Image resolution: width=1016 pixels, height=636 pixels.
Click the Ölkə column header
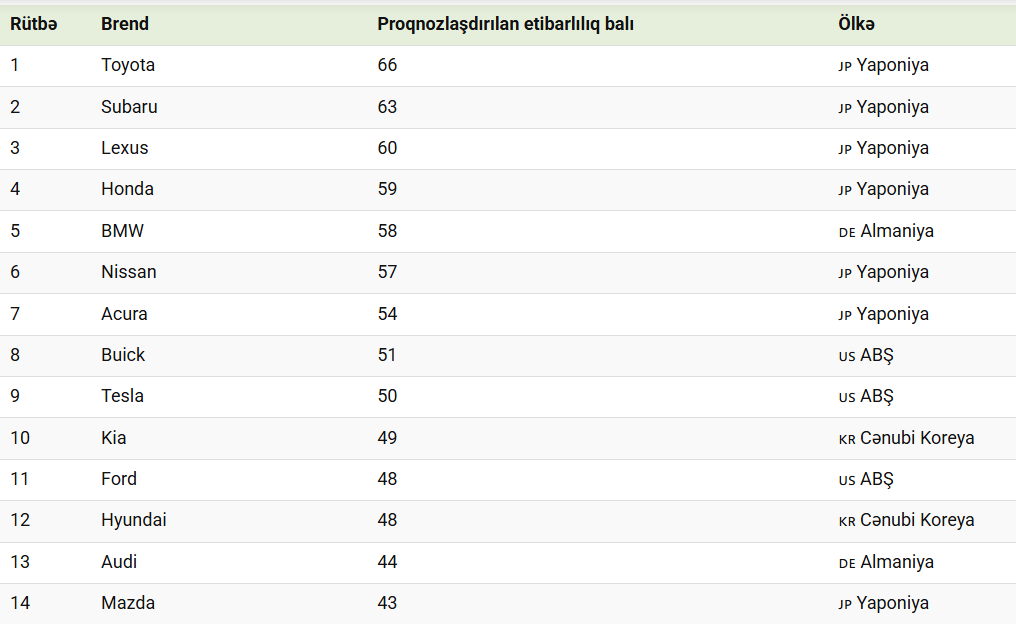point(856,24)
